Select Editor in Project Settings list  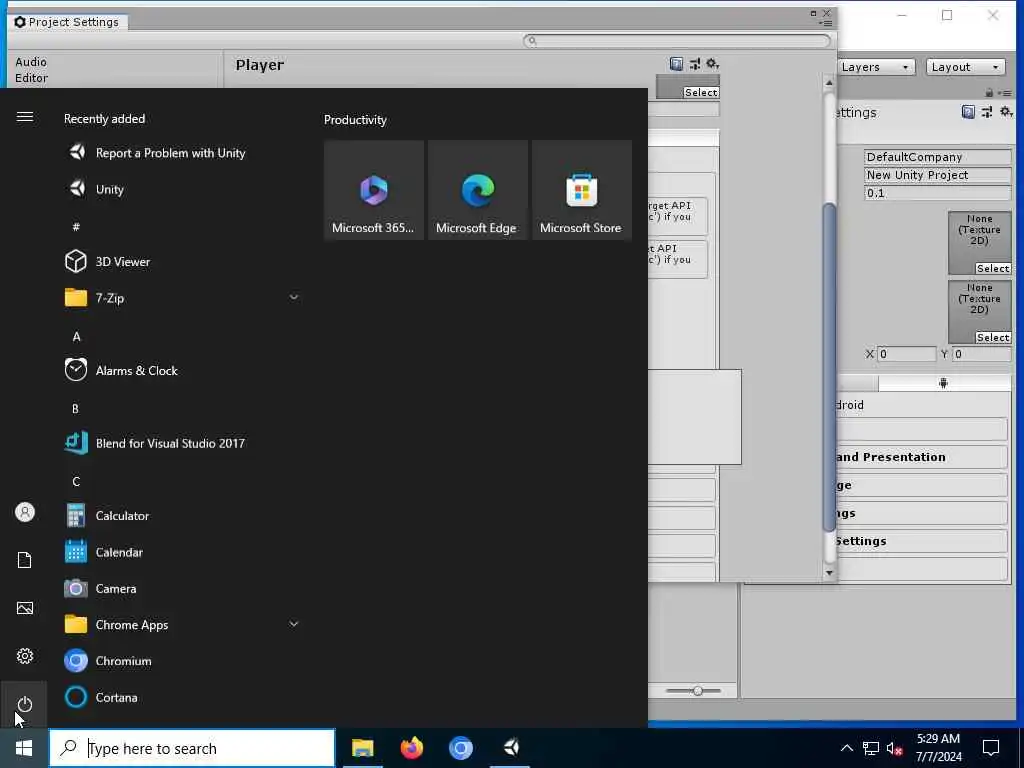31,78
